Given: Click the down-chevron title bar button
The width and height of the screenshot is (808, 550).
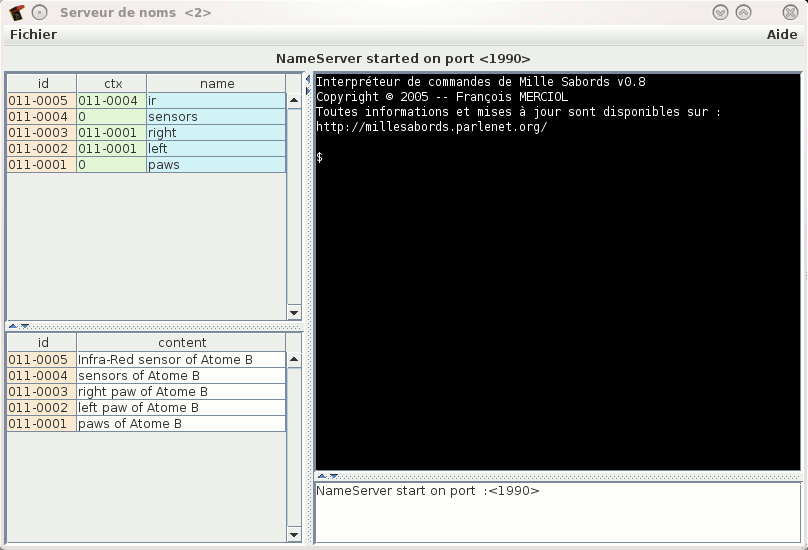Looking at the screenshot, I should point(720,12).
